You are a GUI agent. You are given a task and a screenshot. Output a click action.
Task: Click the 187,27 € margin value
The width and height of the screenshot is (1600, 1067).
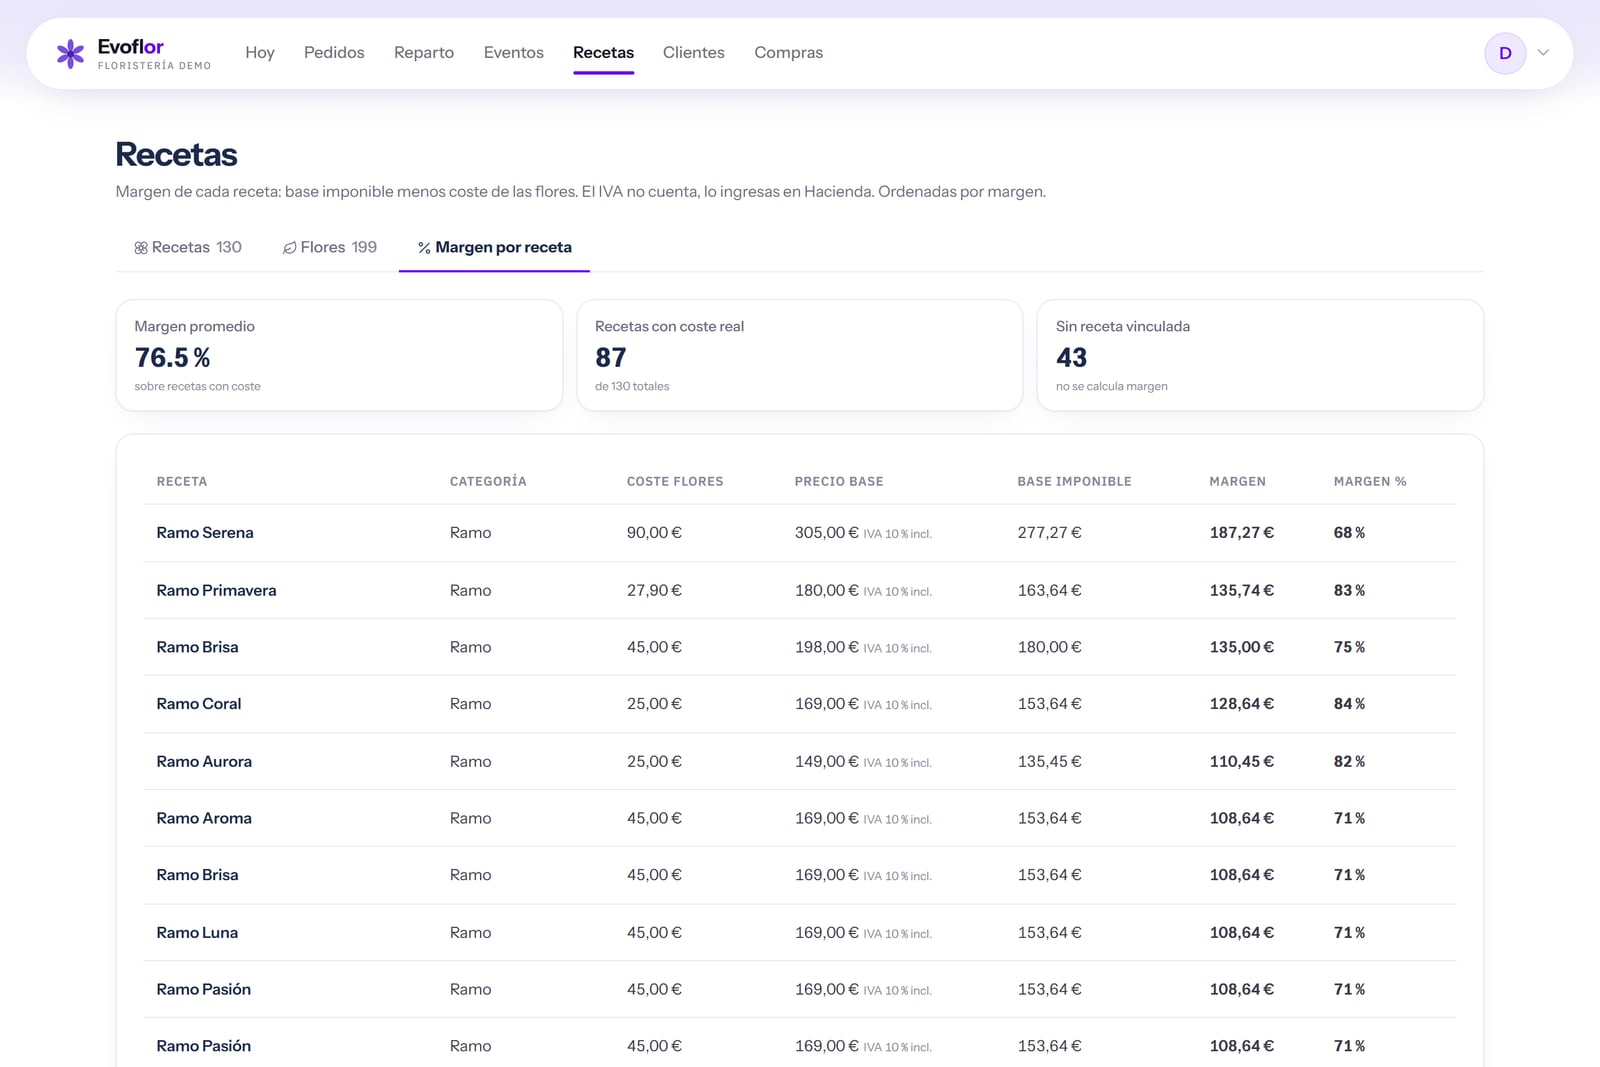[1242, 533]
